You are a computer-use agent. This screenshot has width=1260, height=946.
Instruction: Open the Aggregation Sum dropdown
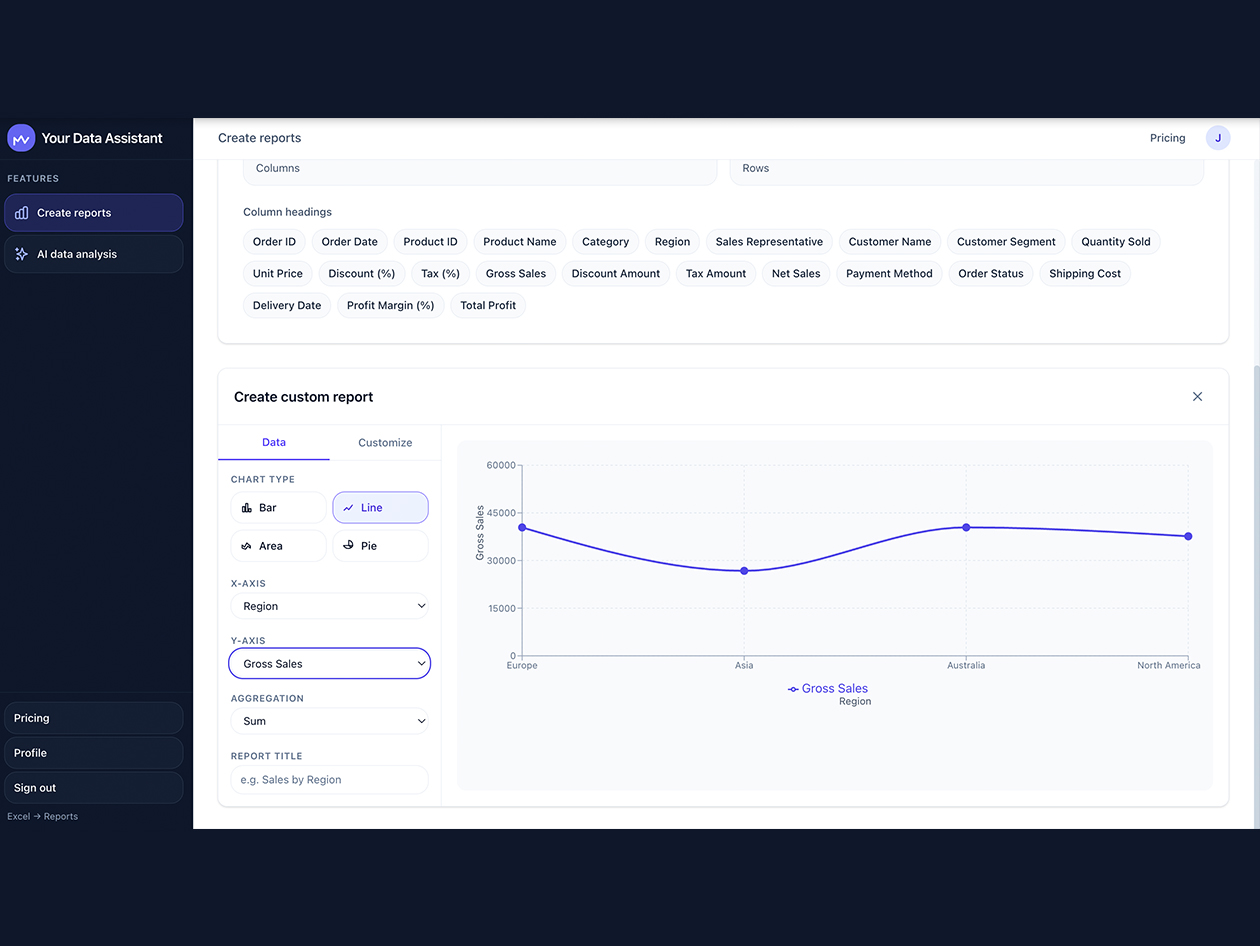click(x=329, y=721)
